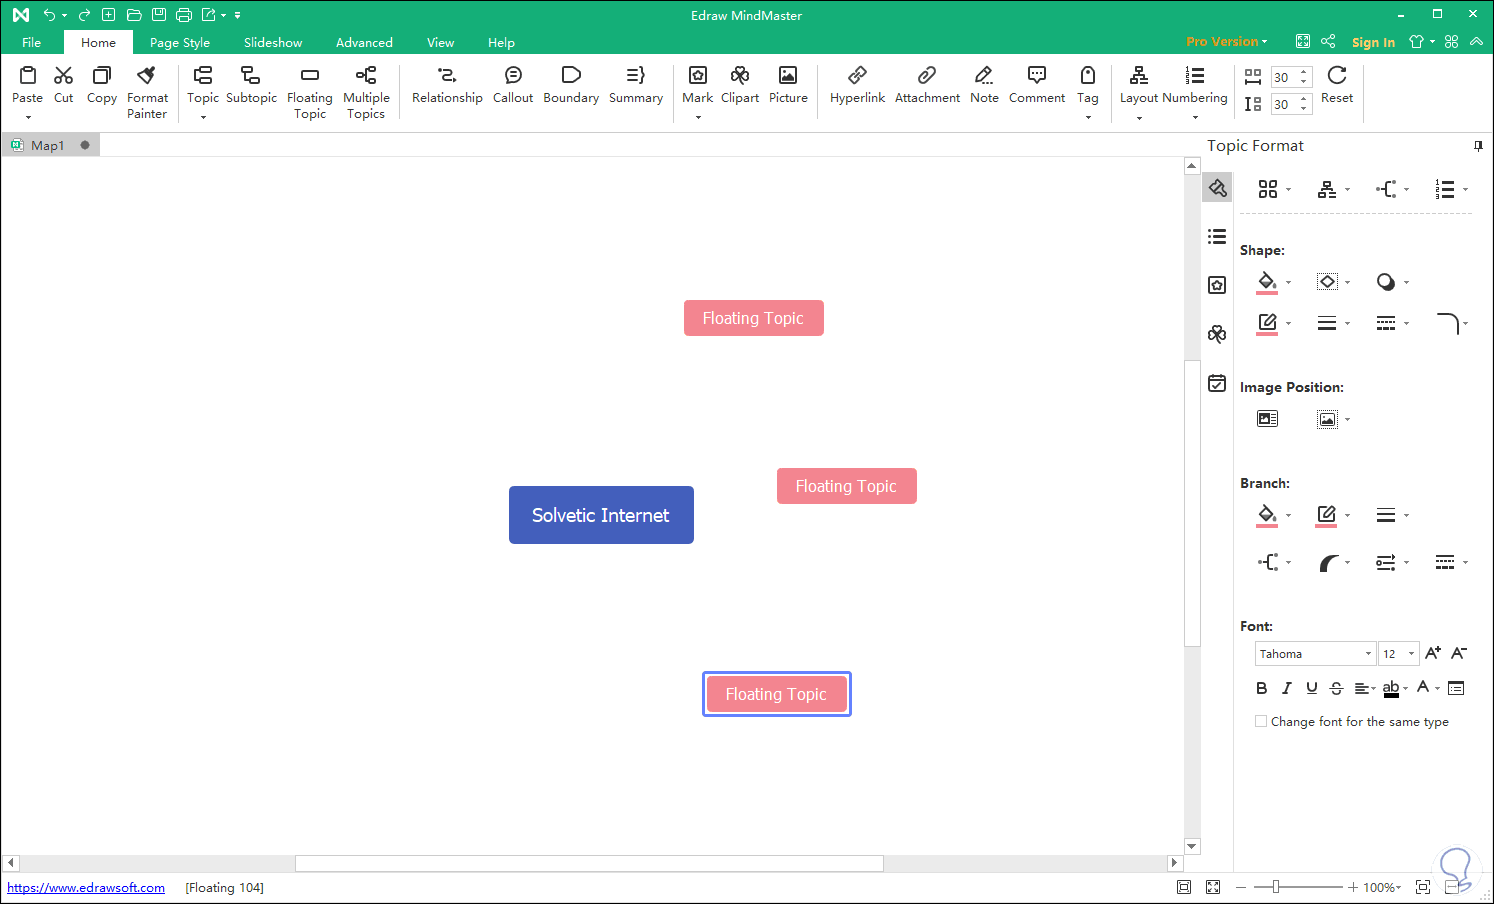This screenshot has width=1494, height=904.
Task: Insert a Summary bracket
Action: (636, 84)
